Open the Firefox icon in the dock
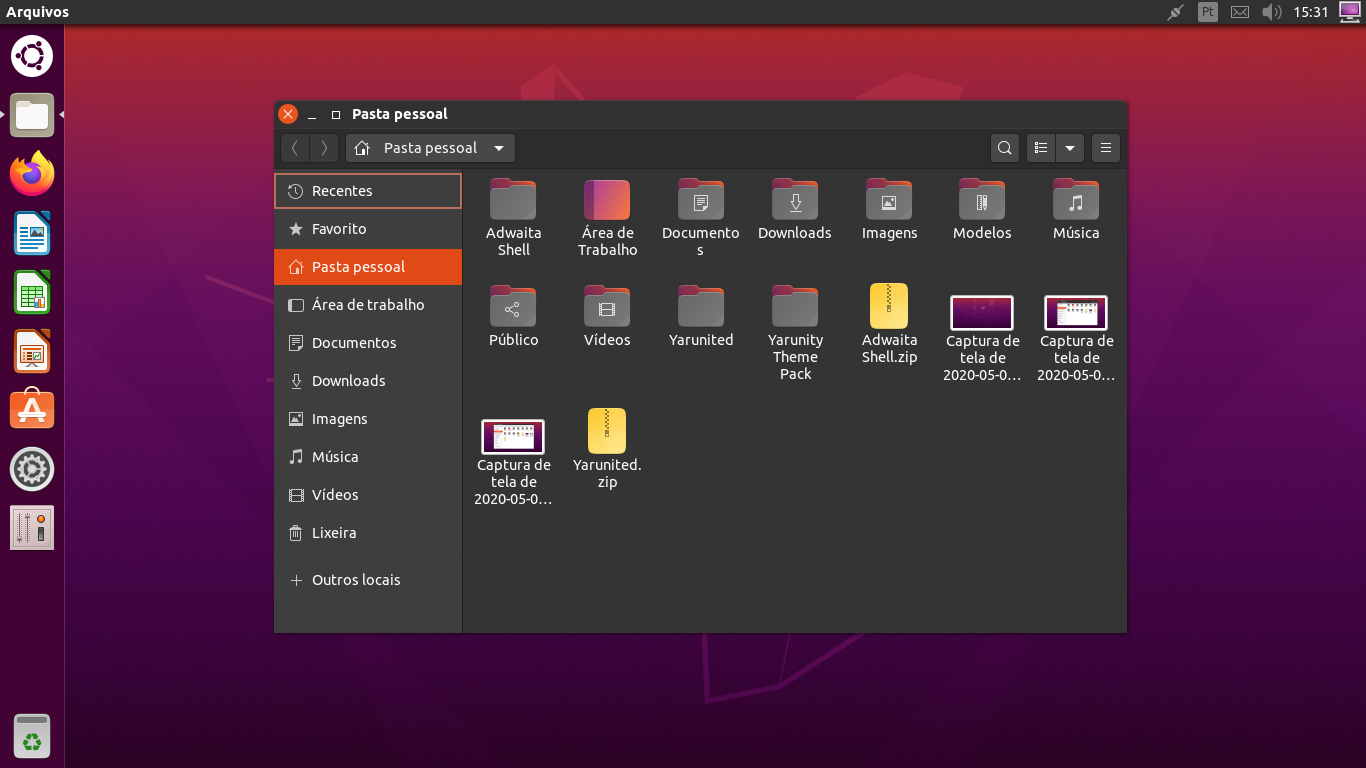This screenshot has width=1366, height=768. 31,172
